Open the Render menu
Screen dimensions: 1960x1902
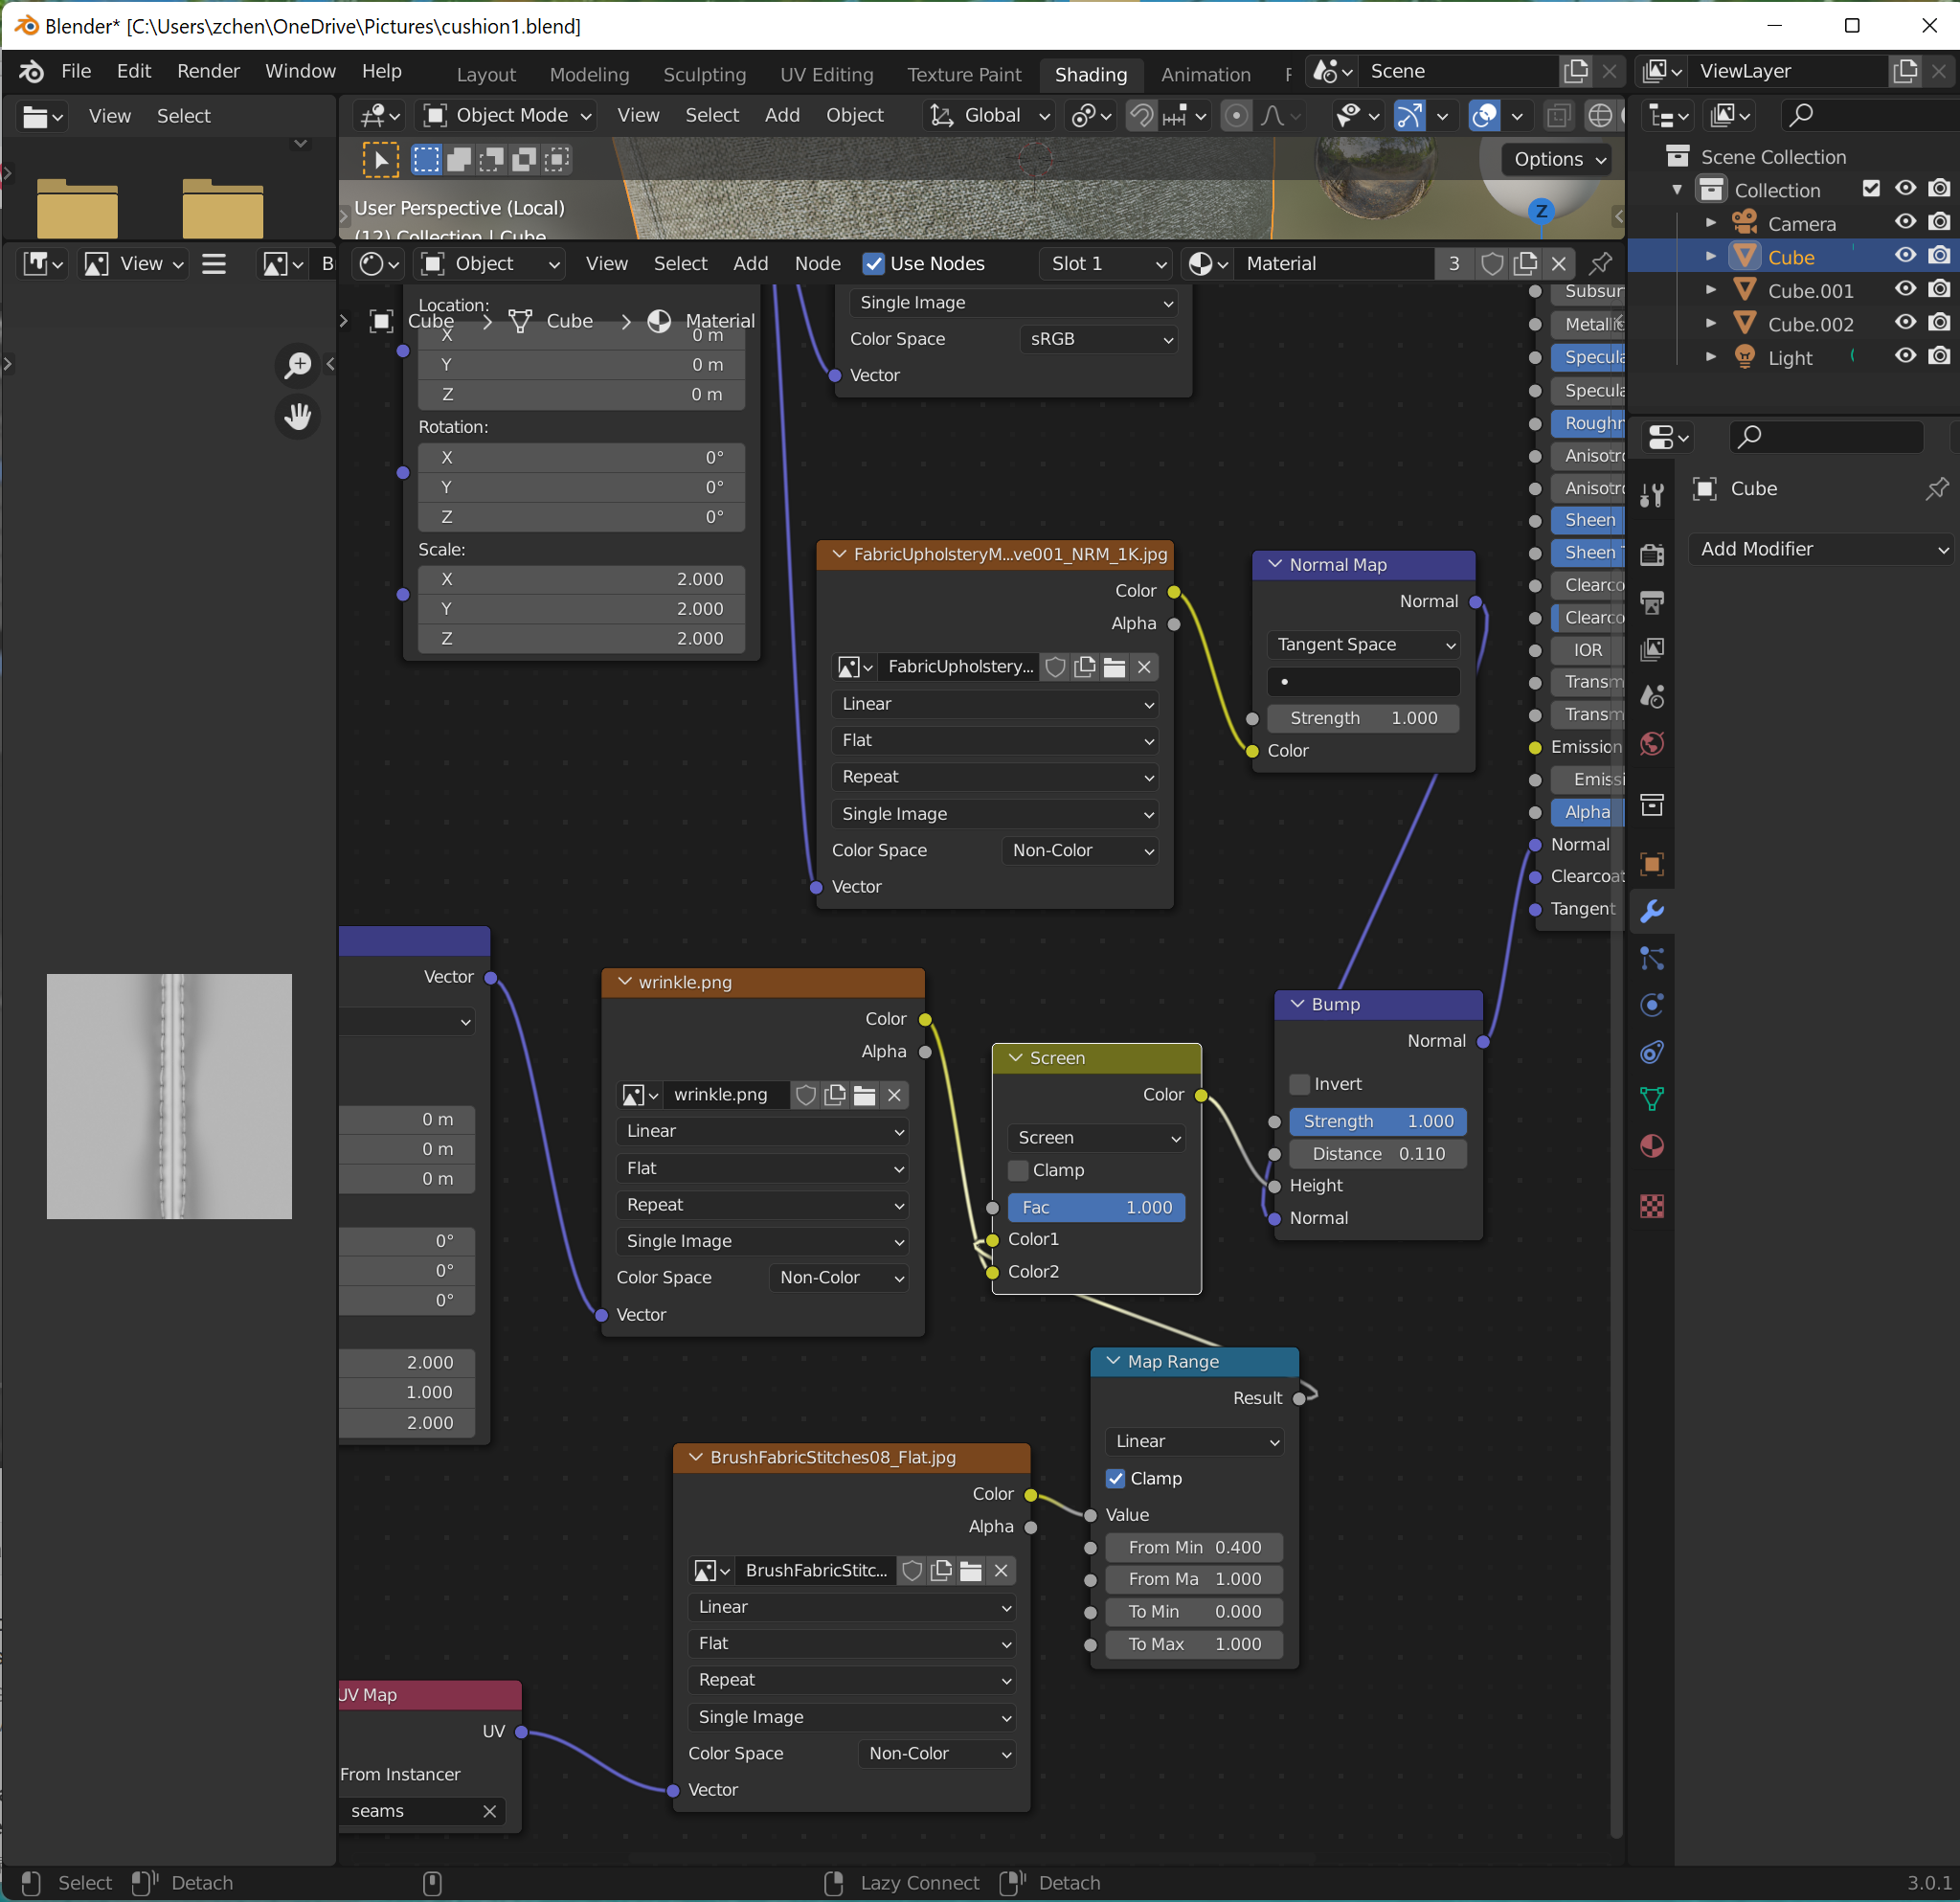[x=208, y=71]
